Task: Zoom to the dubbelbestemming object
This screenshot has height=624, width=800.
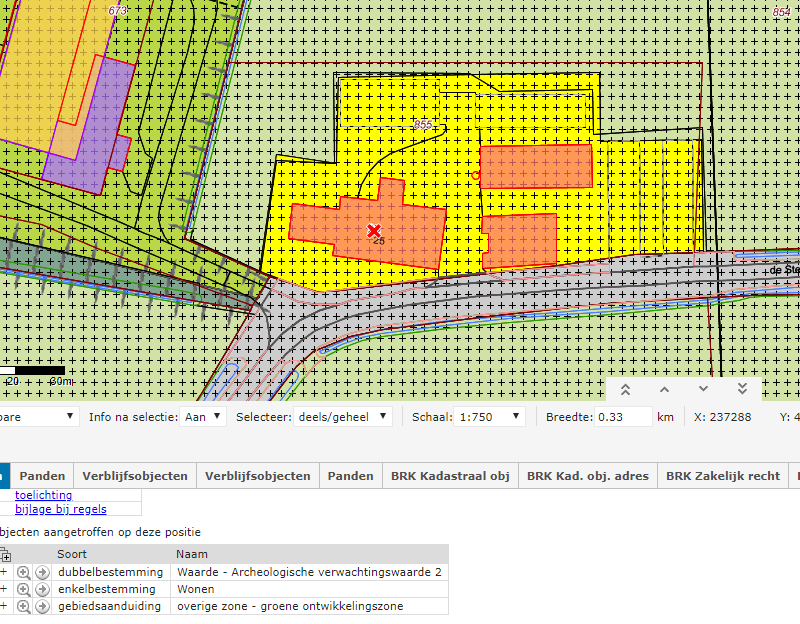Action: click(23, 572)
